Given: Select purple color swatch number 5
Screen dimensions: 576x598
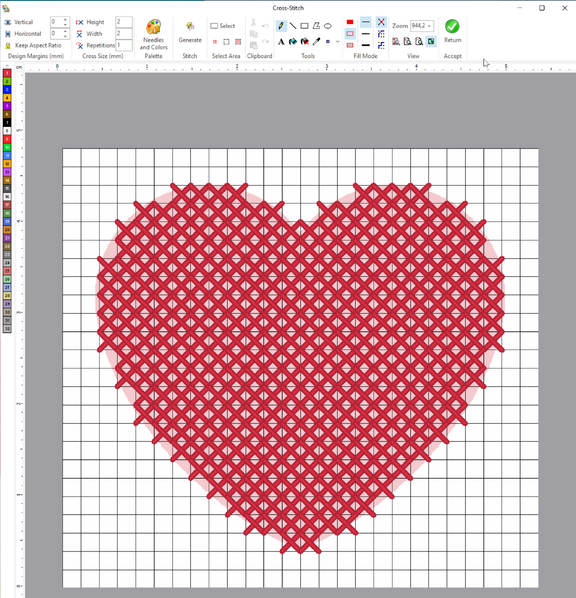Looking at the screenshot, I should coord(7,106).
